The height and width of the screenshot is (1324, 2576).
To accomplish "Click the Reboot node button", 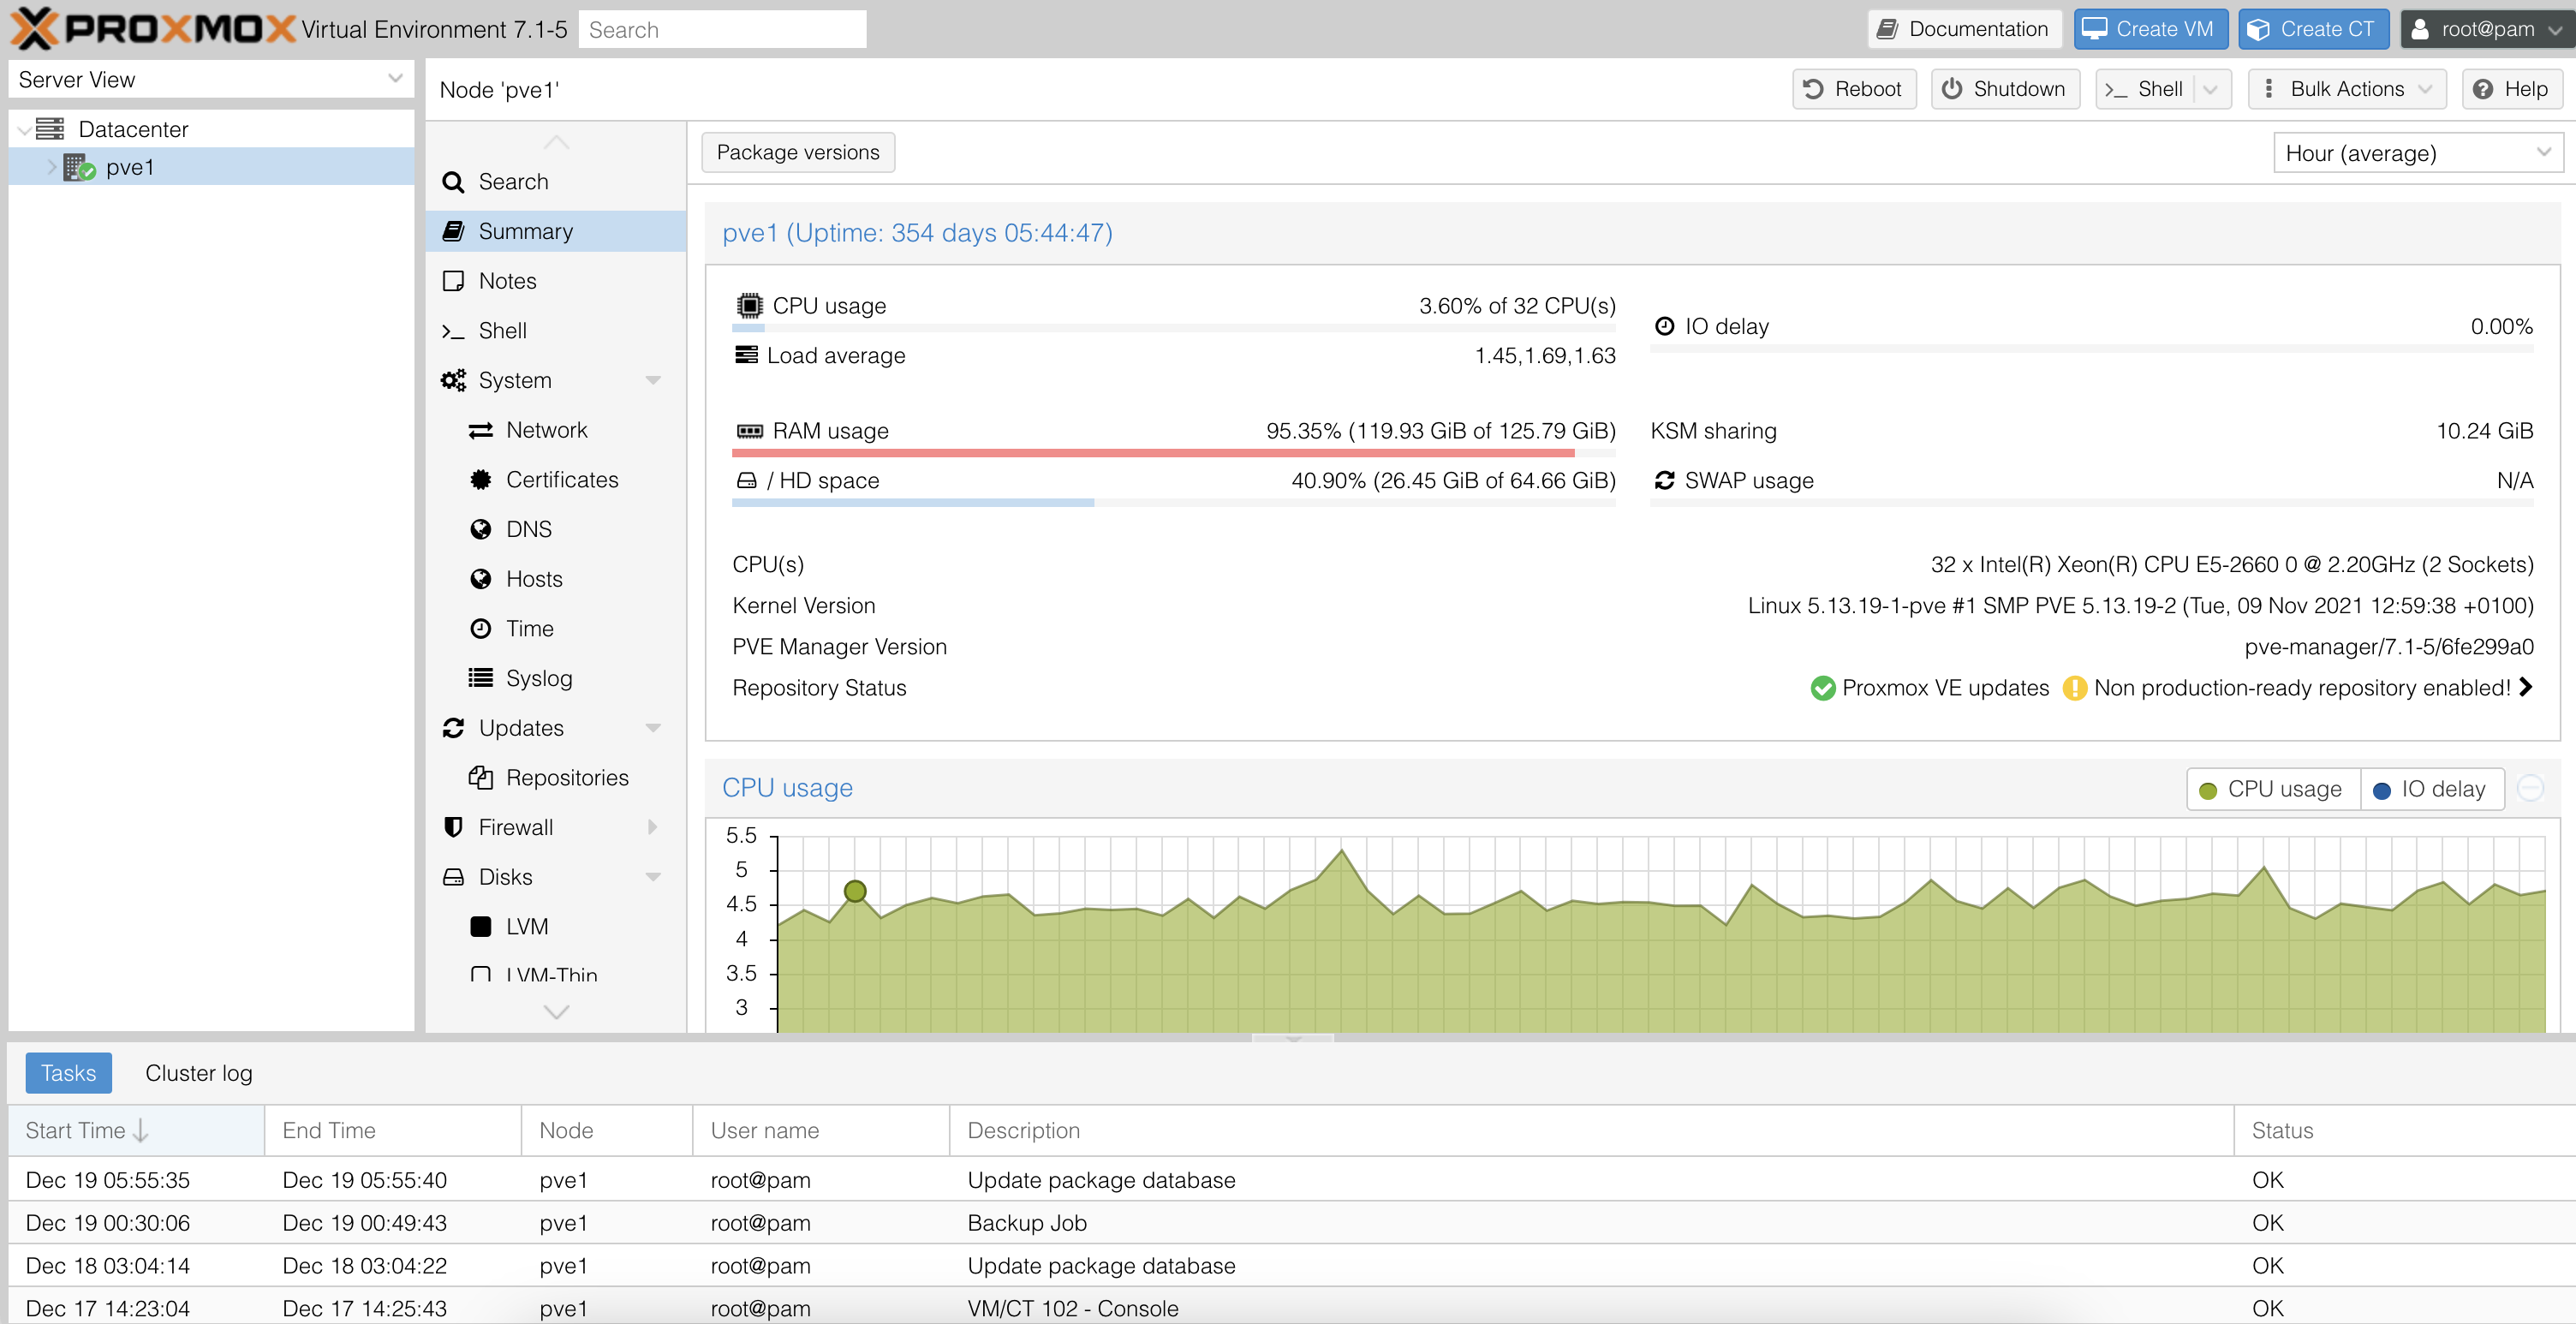I will point(1853,89).
